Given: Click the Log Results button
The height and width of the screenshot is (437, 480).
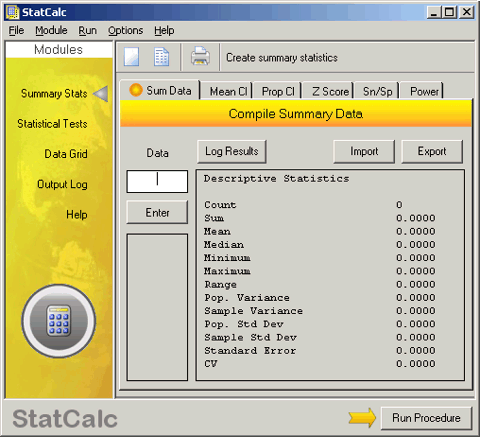Looking at the screenshot, I should click(232, 151).
